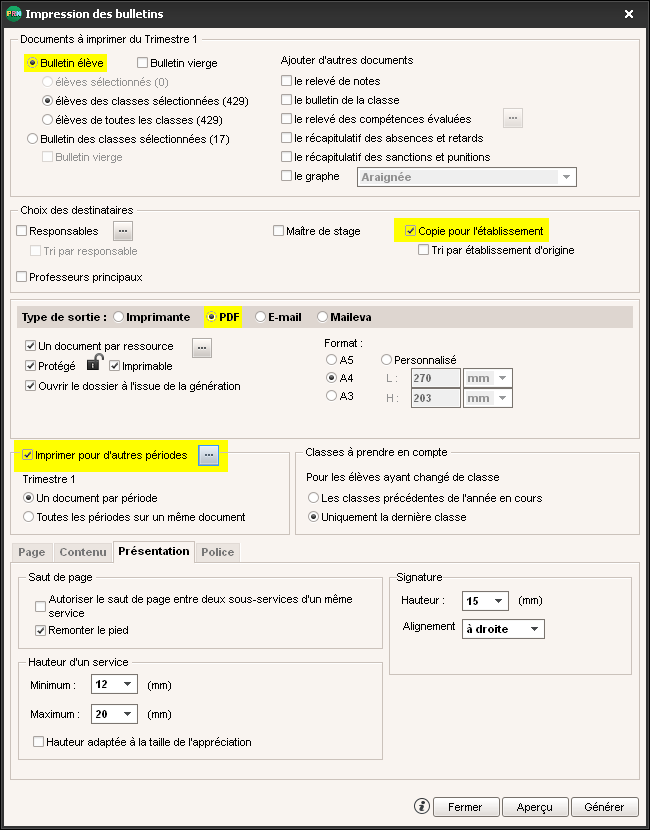Close the Impression des bulletins dialog
The height and width of the screenshot is (830, 650).
(x=629, y=14)
